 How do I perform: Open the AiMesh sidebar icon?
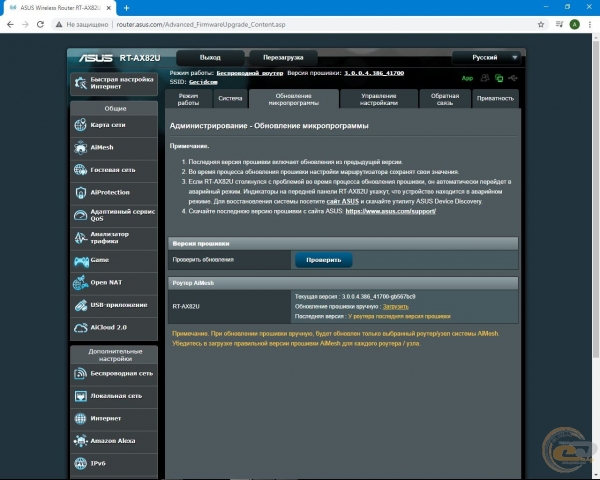80,147
